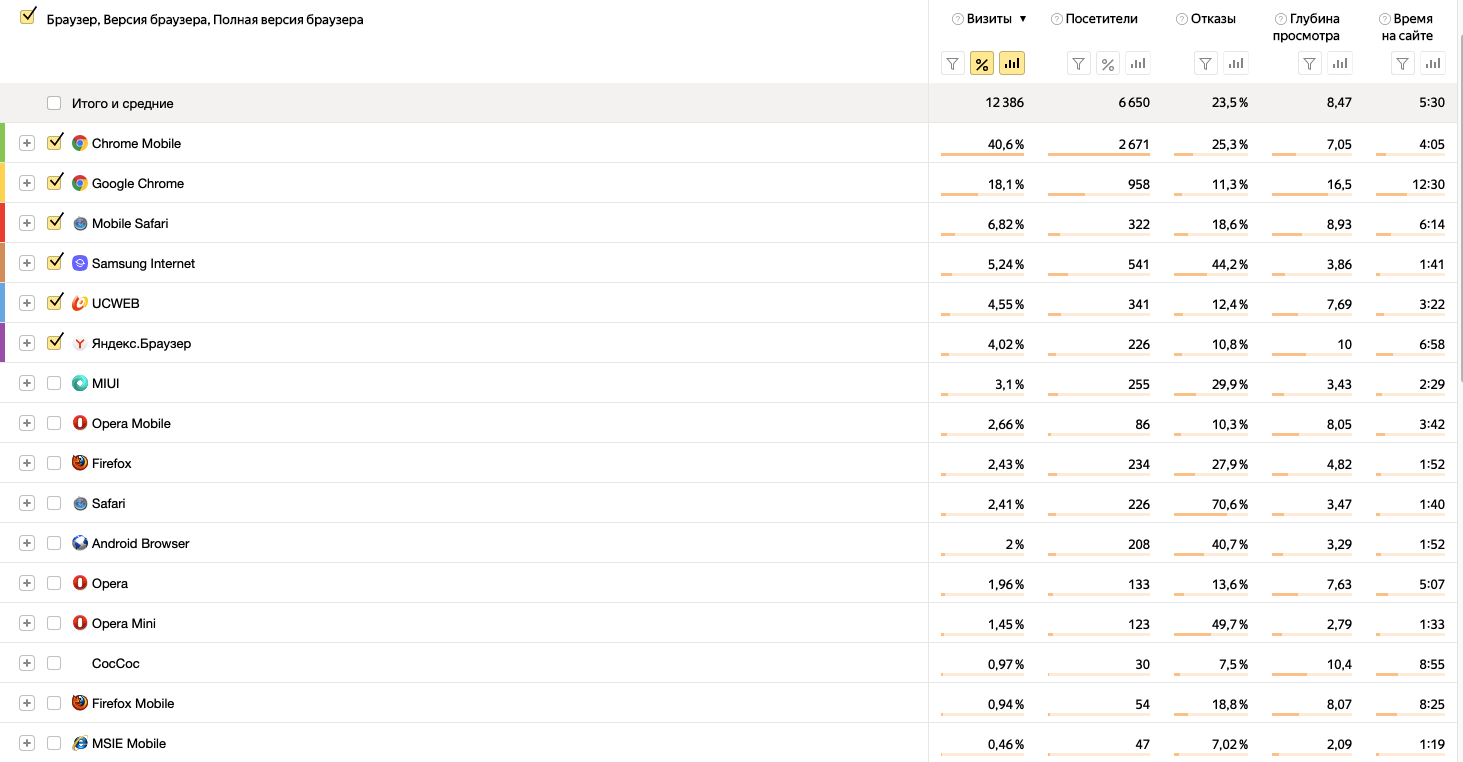Click the Samsung Internet browser name
Image resolution: width=1463 pixels, height=762 pixels.
[x=143, y=263]
